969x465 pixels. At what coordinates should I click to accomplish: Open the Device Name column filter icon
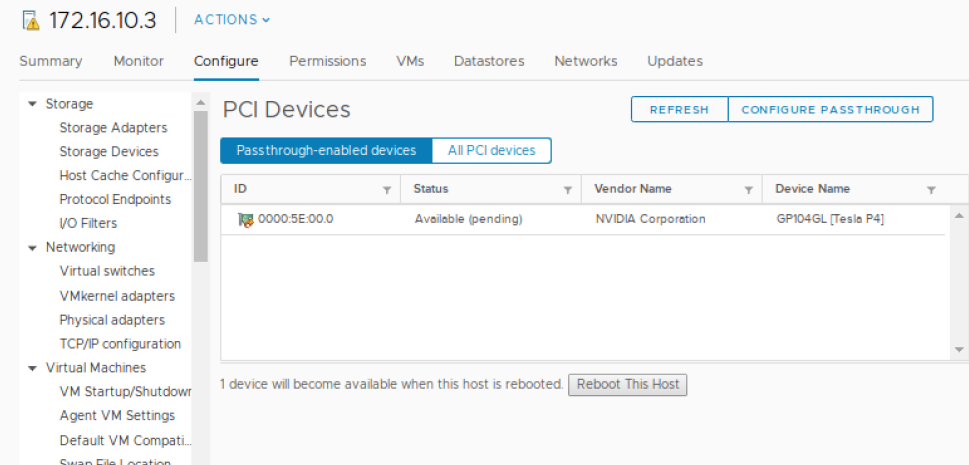(931, 190)
